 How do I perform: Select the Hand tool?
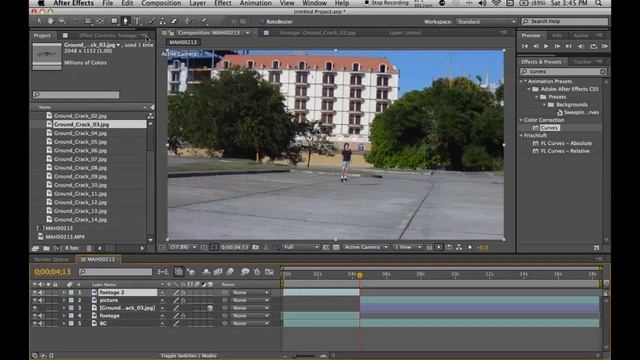click(x=50, y=21)
